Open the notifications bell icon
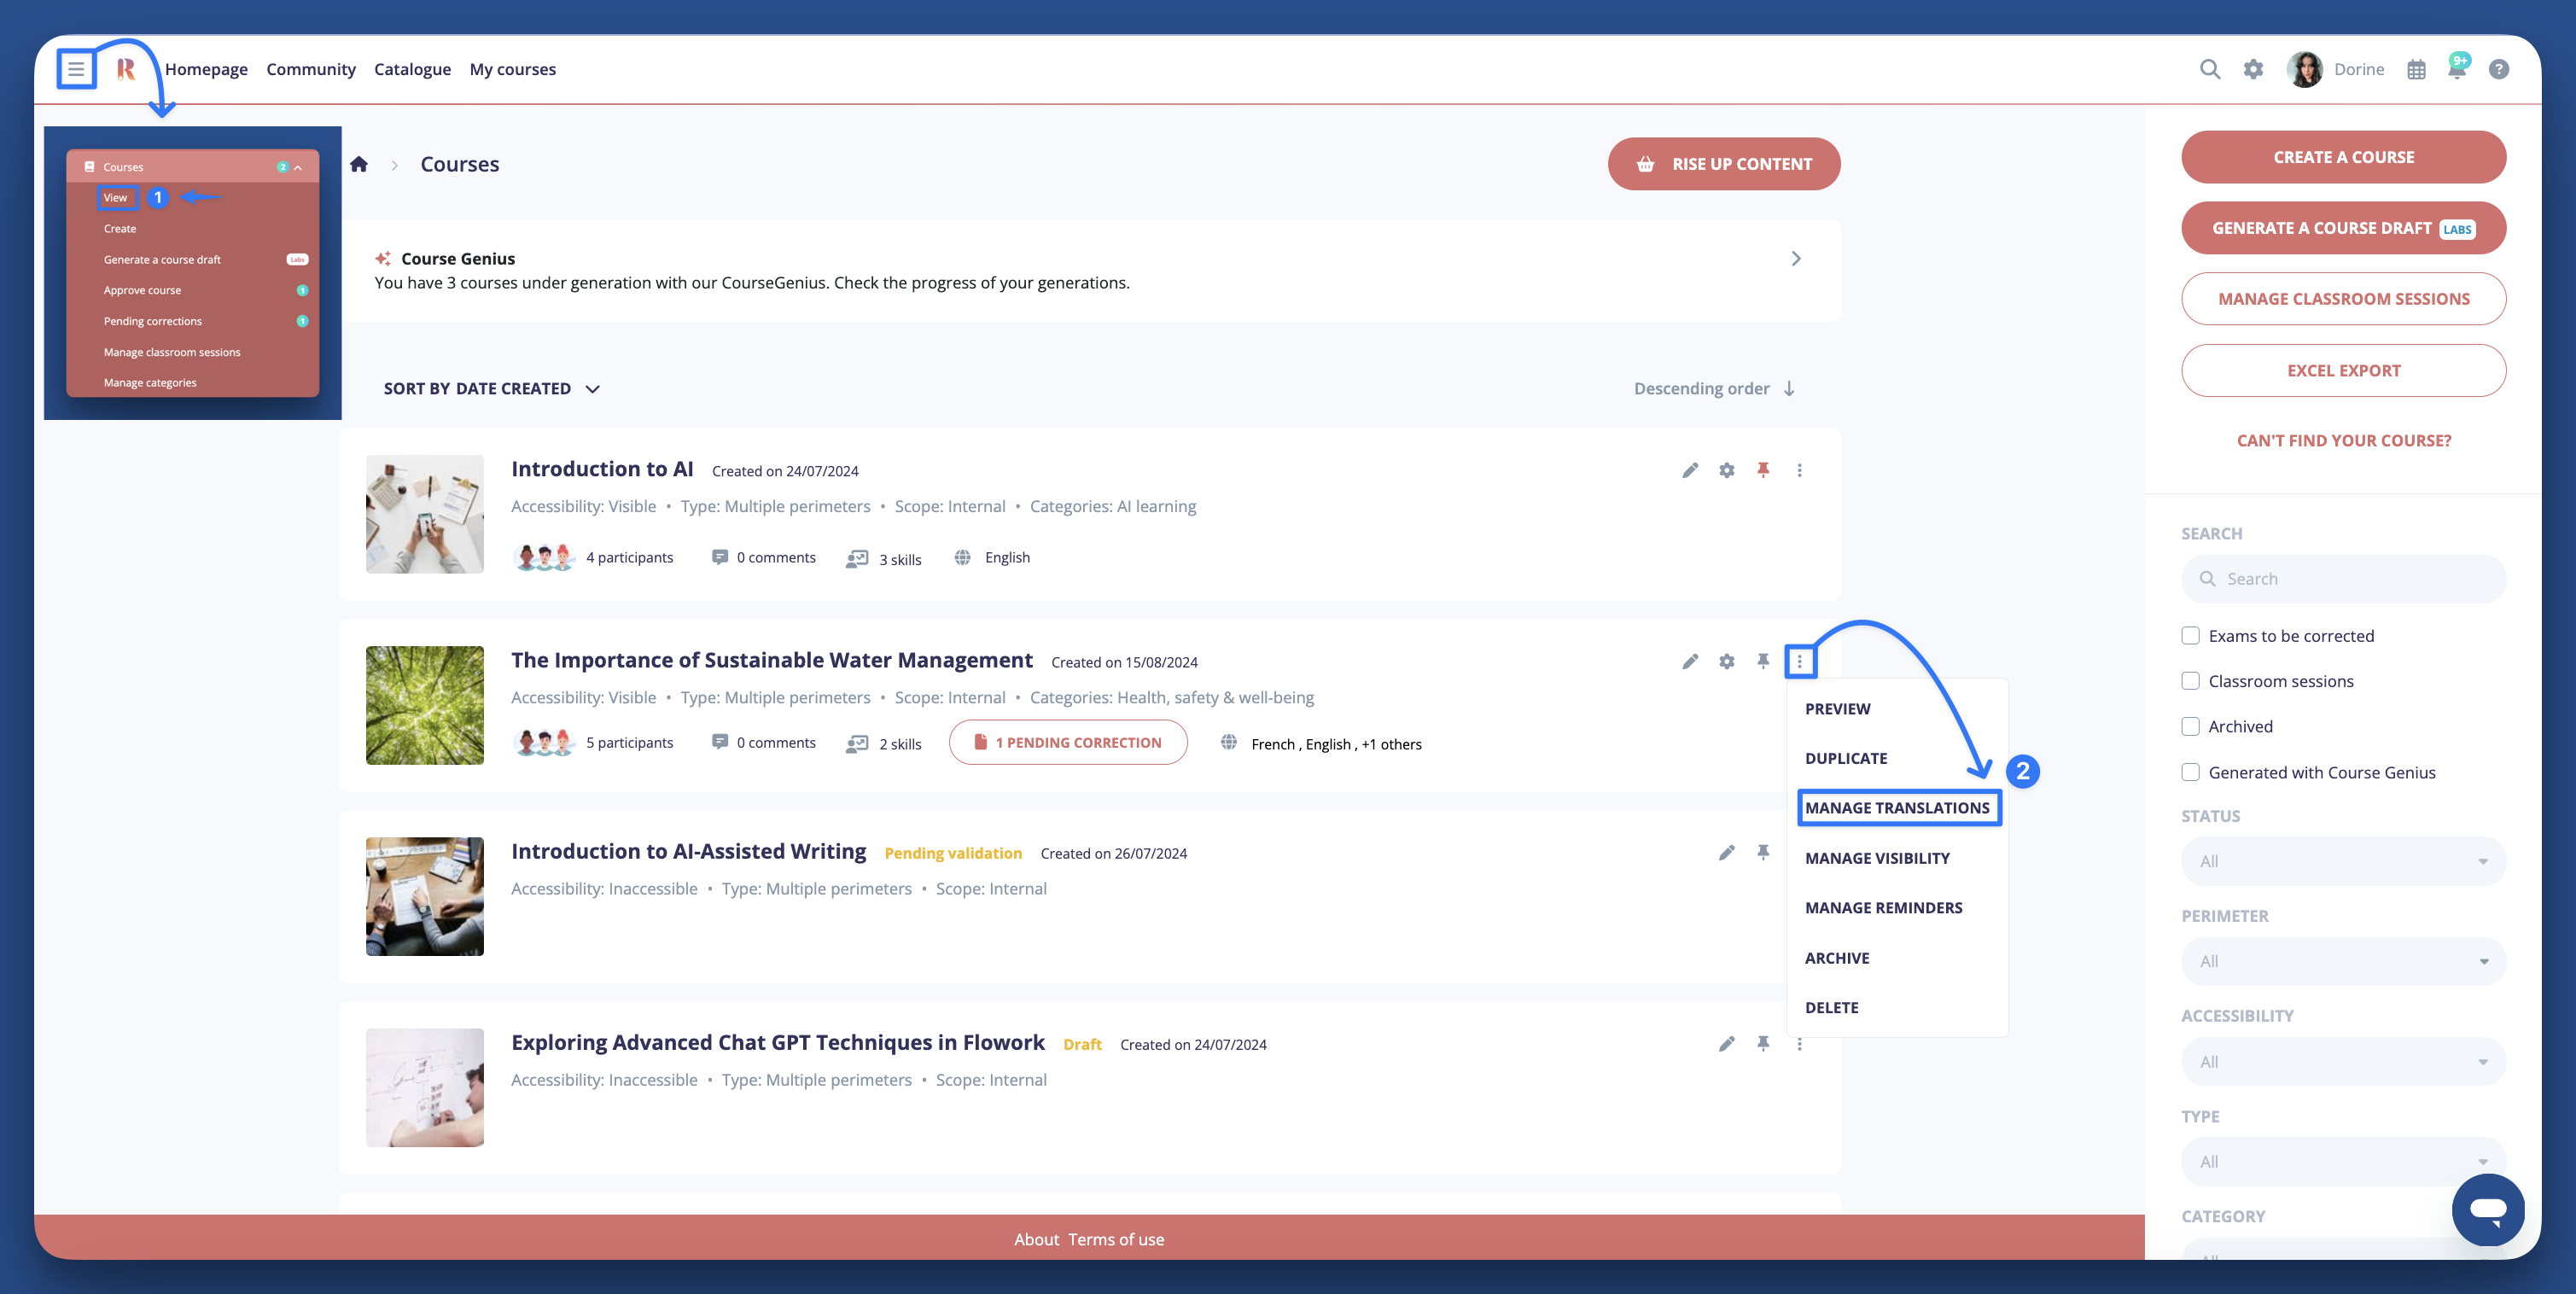 pos(2456,69)
